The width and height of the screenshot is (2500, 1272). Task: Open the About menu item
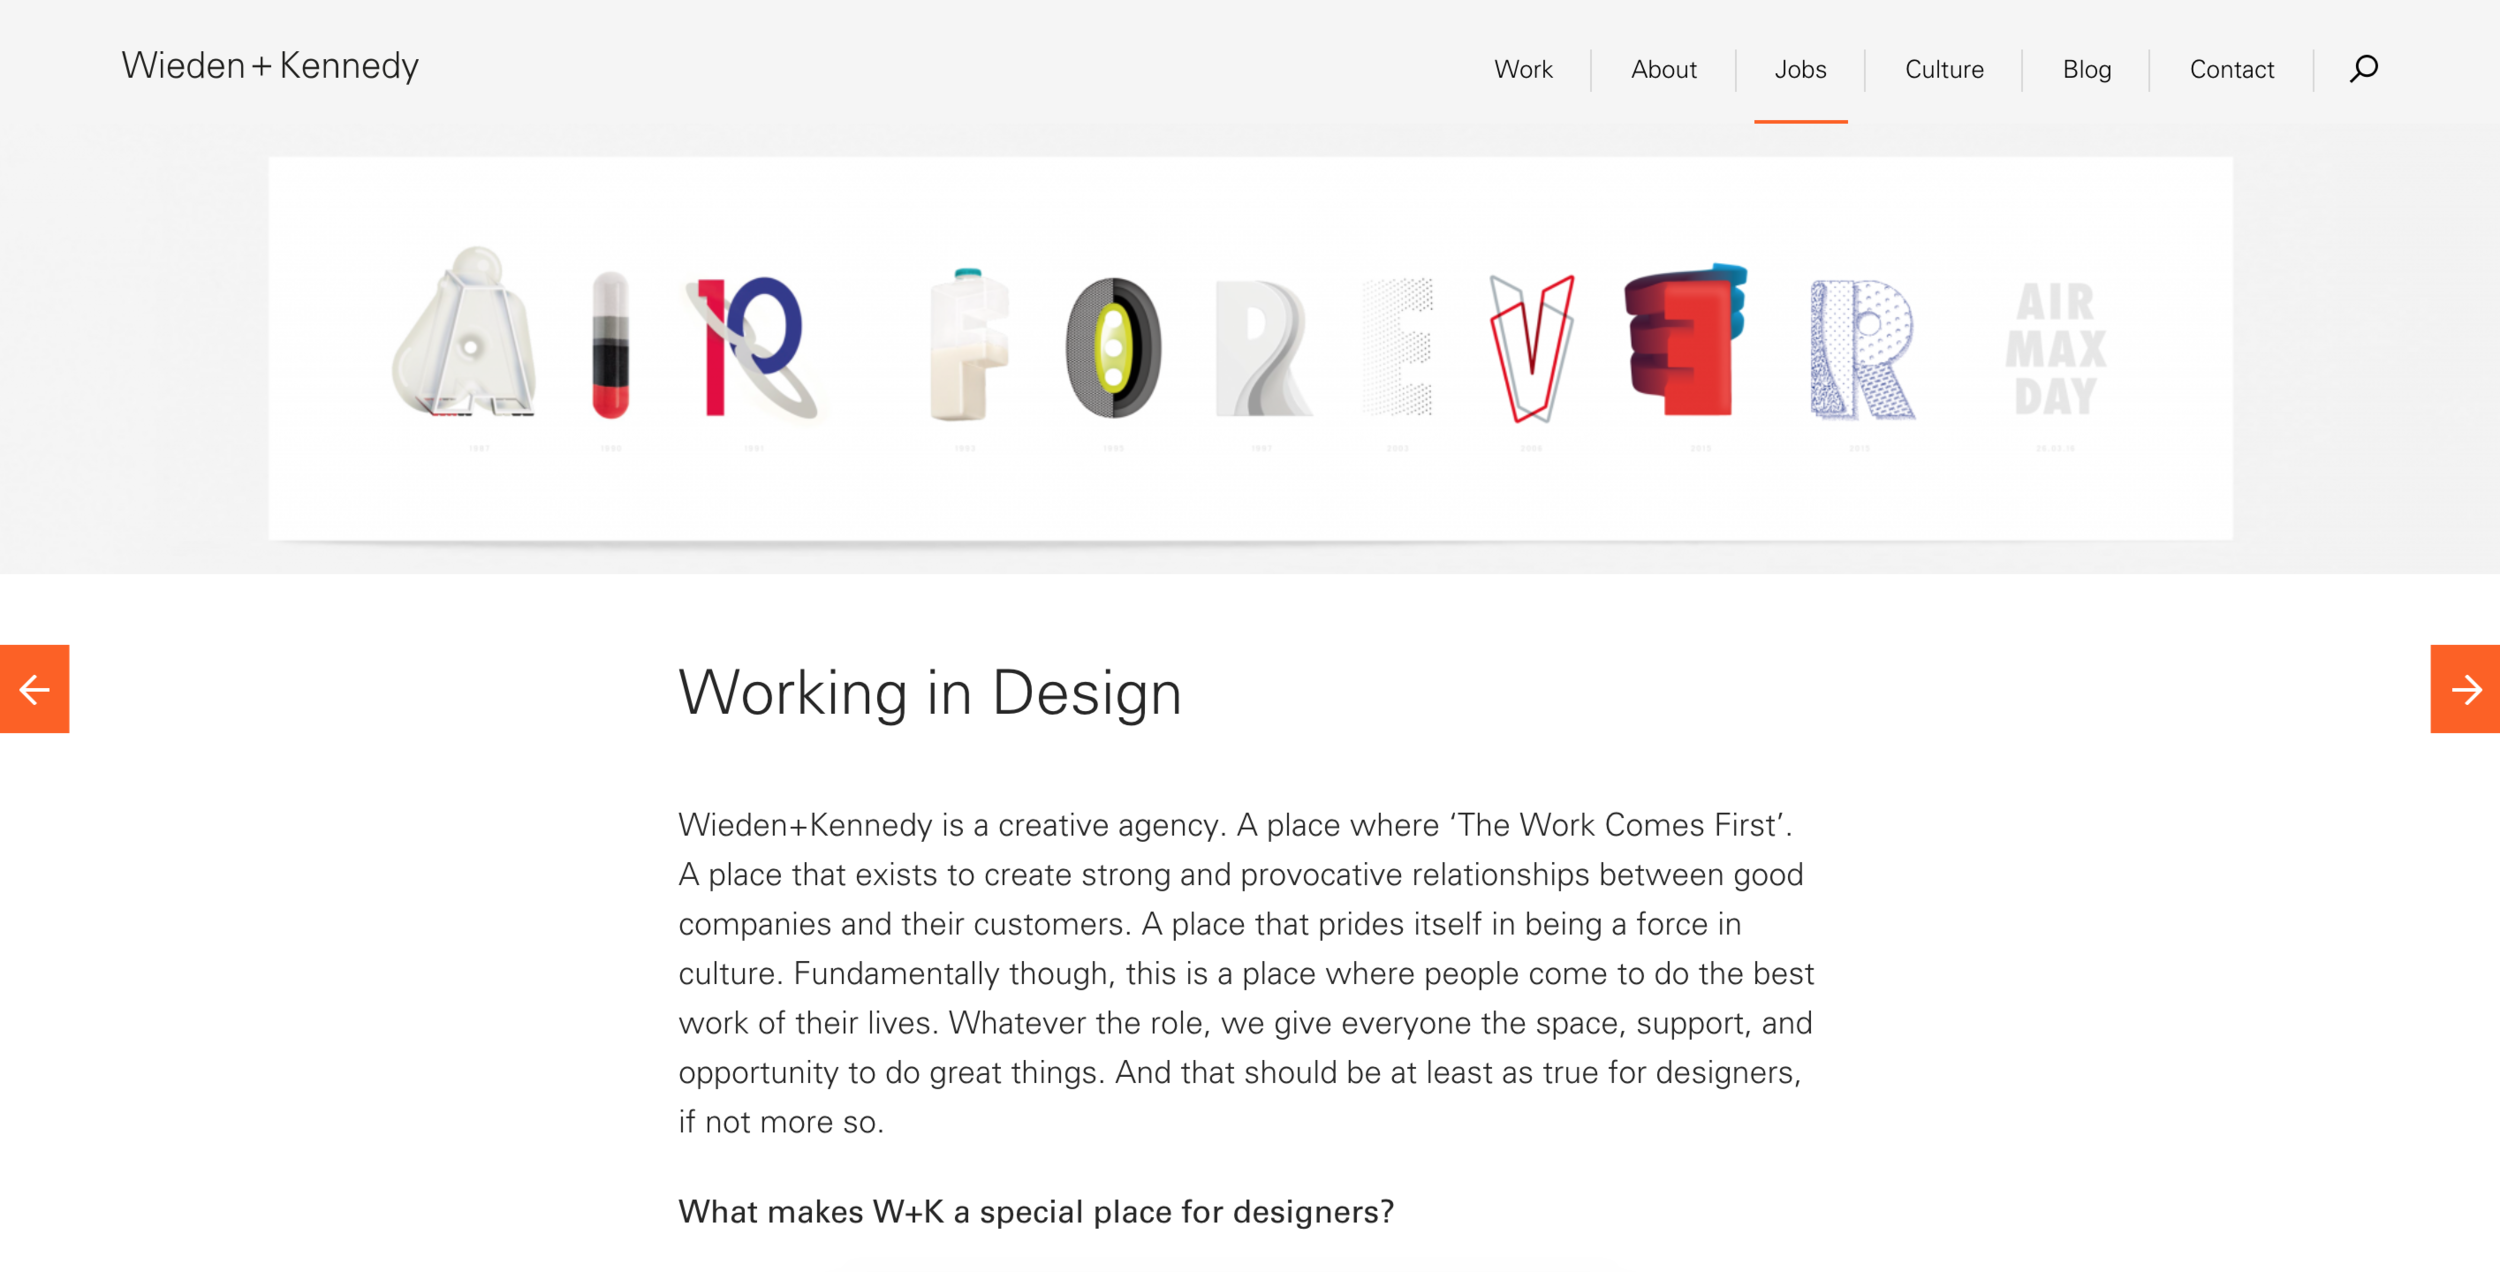[x=1664, y=70]
